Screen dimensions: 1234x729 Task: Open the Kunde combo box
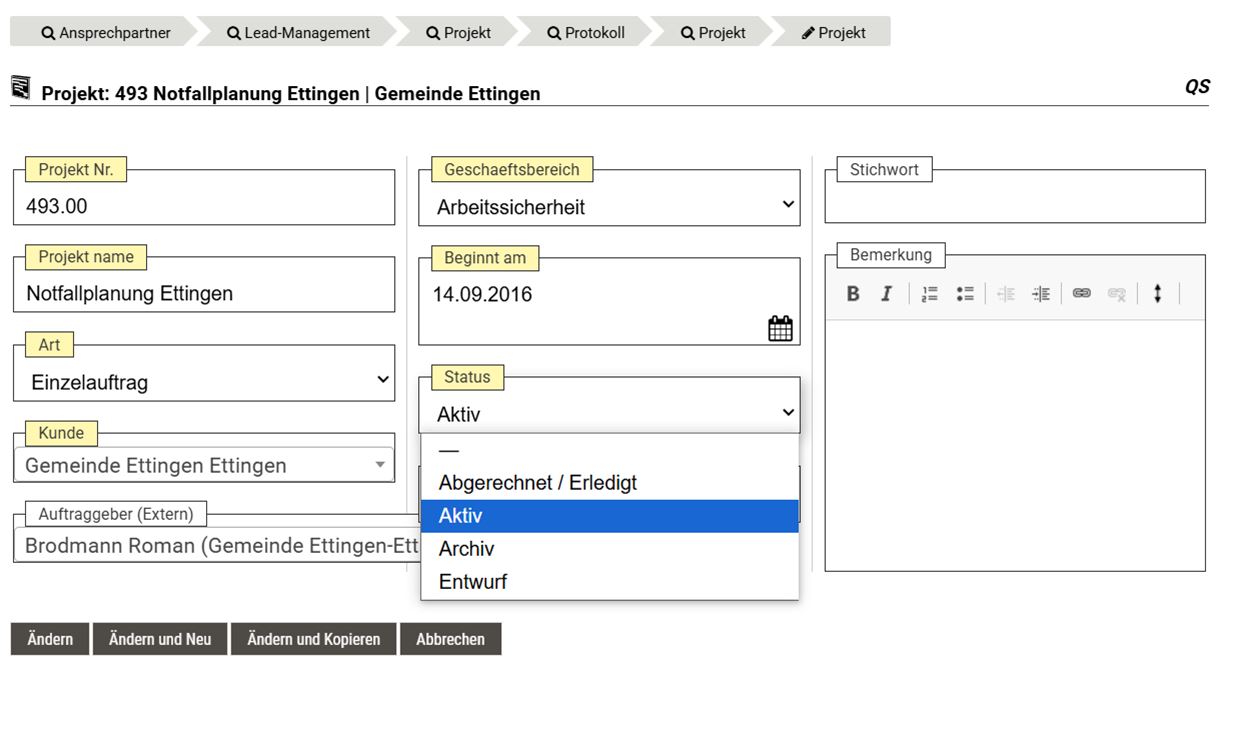204,465
